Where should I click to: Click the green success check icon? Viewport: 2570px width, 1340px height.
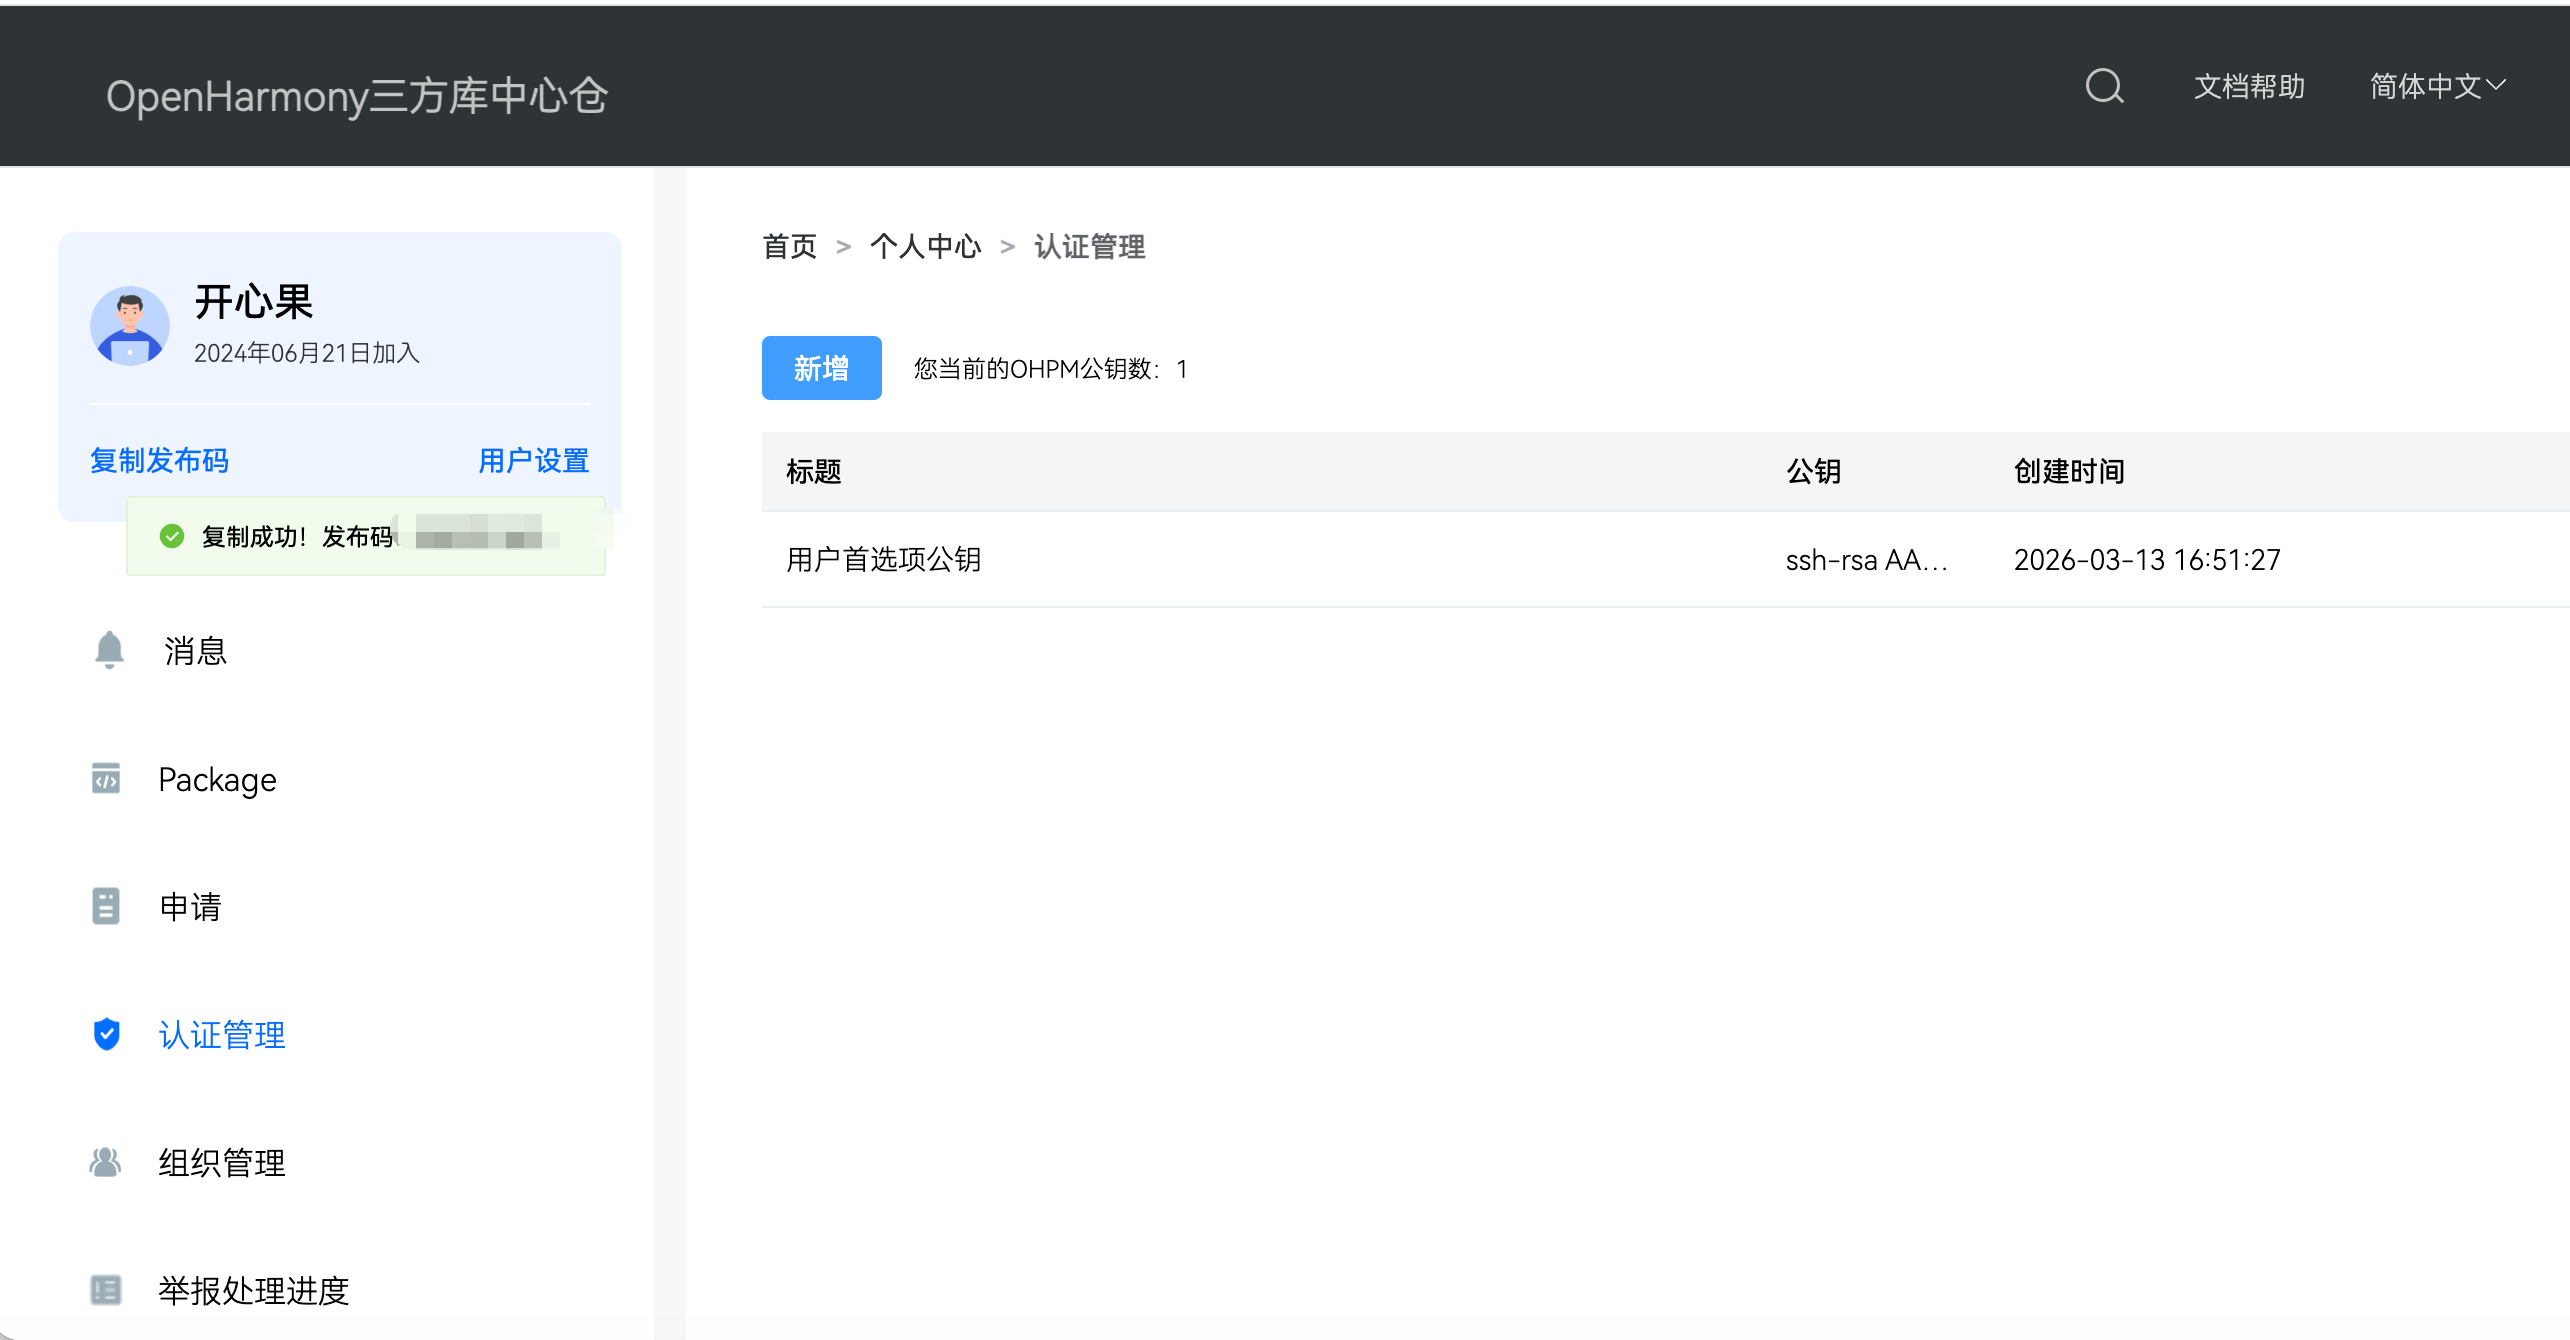pyautogui.click(x=172, y=536)
